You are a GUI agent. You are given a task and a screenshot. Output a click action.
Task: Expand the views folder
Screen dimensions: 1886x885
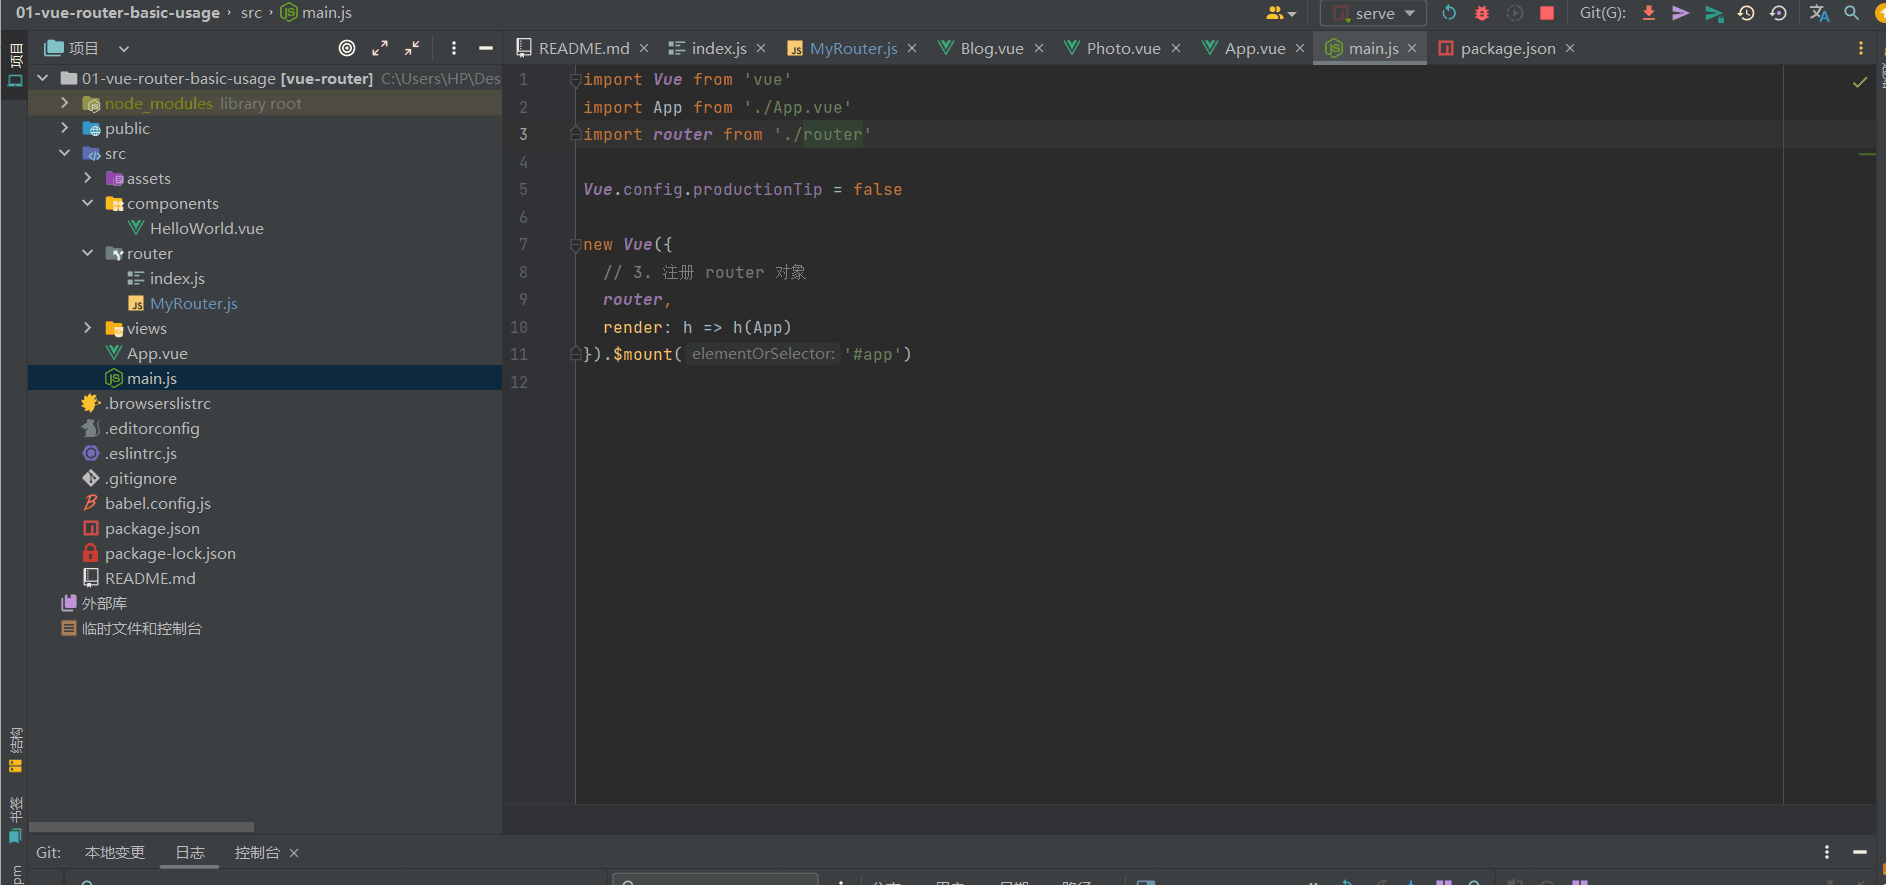[88, 328]
